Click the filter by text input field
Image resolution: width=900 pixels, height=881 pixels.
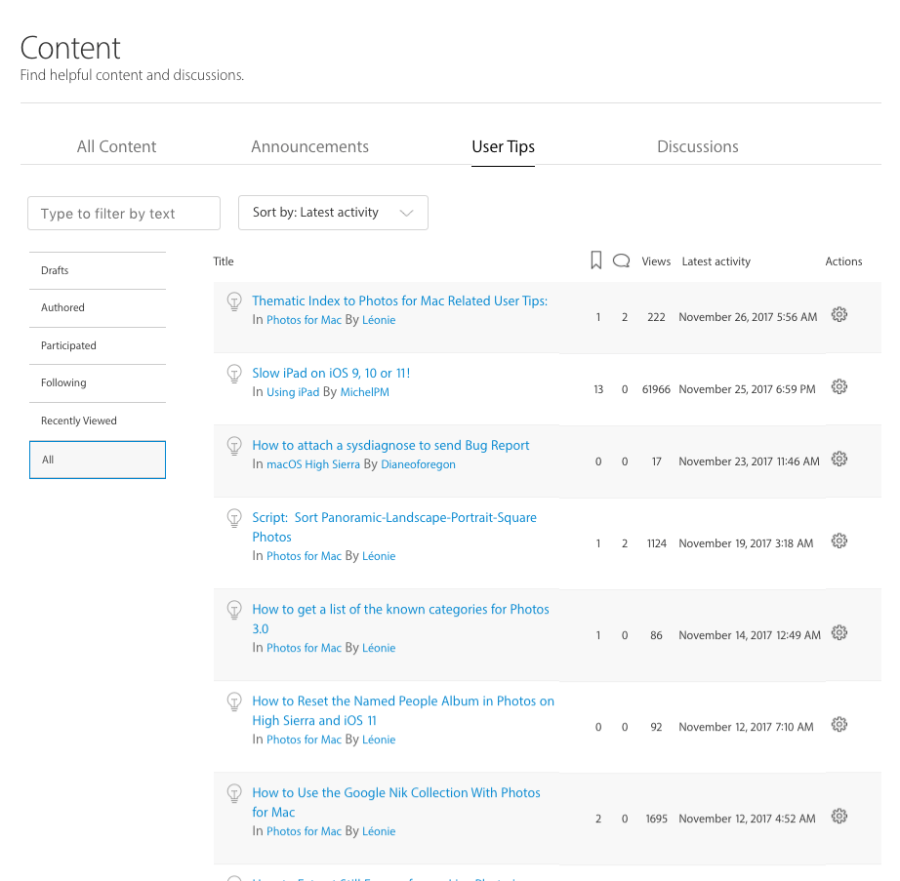point(124,214)
